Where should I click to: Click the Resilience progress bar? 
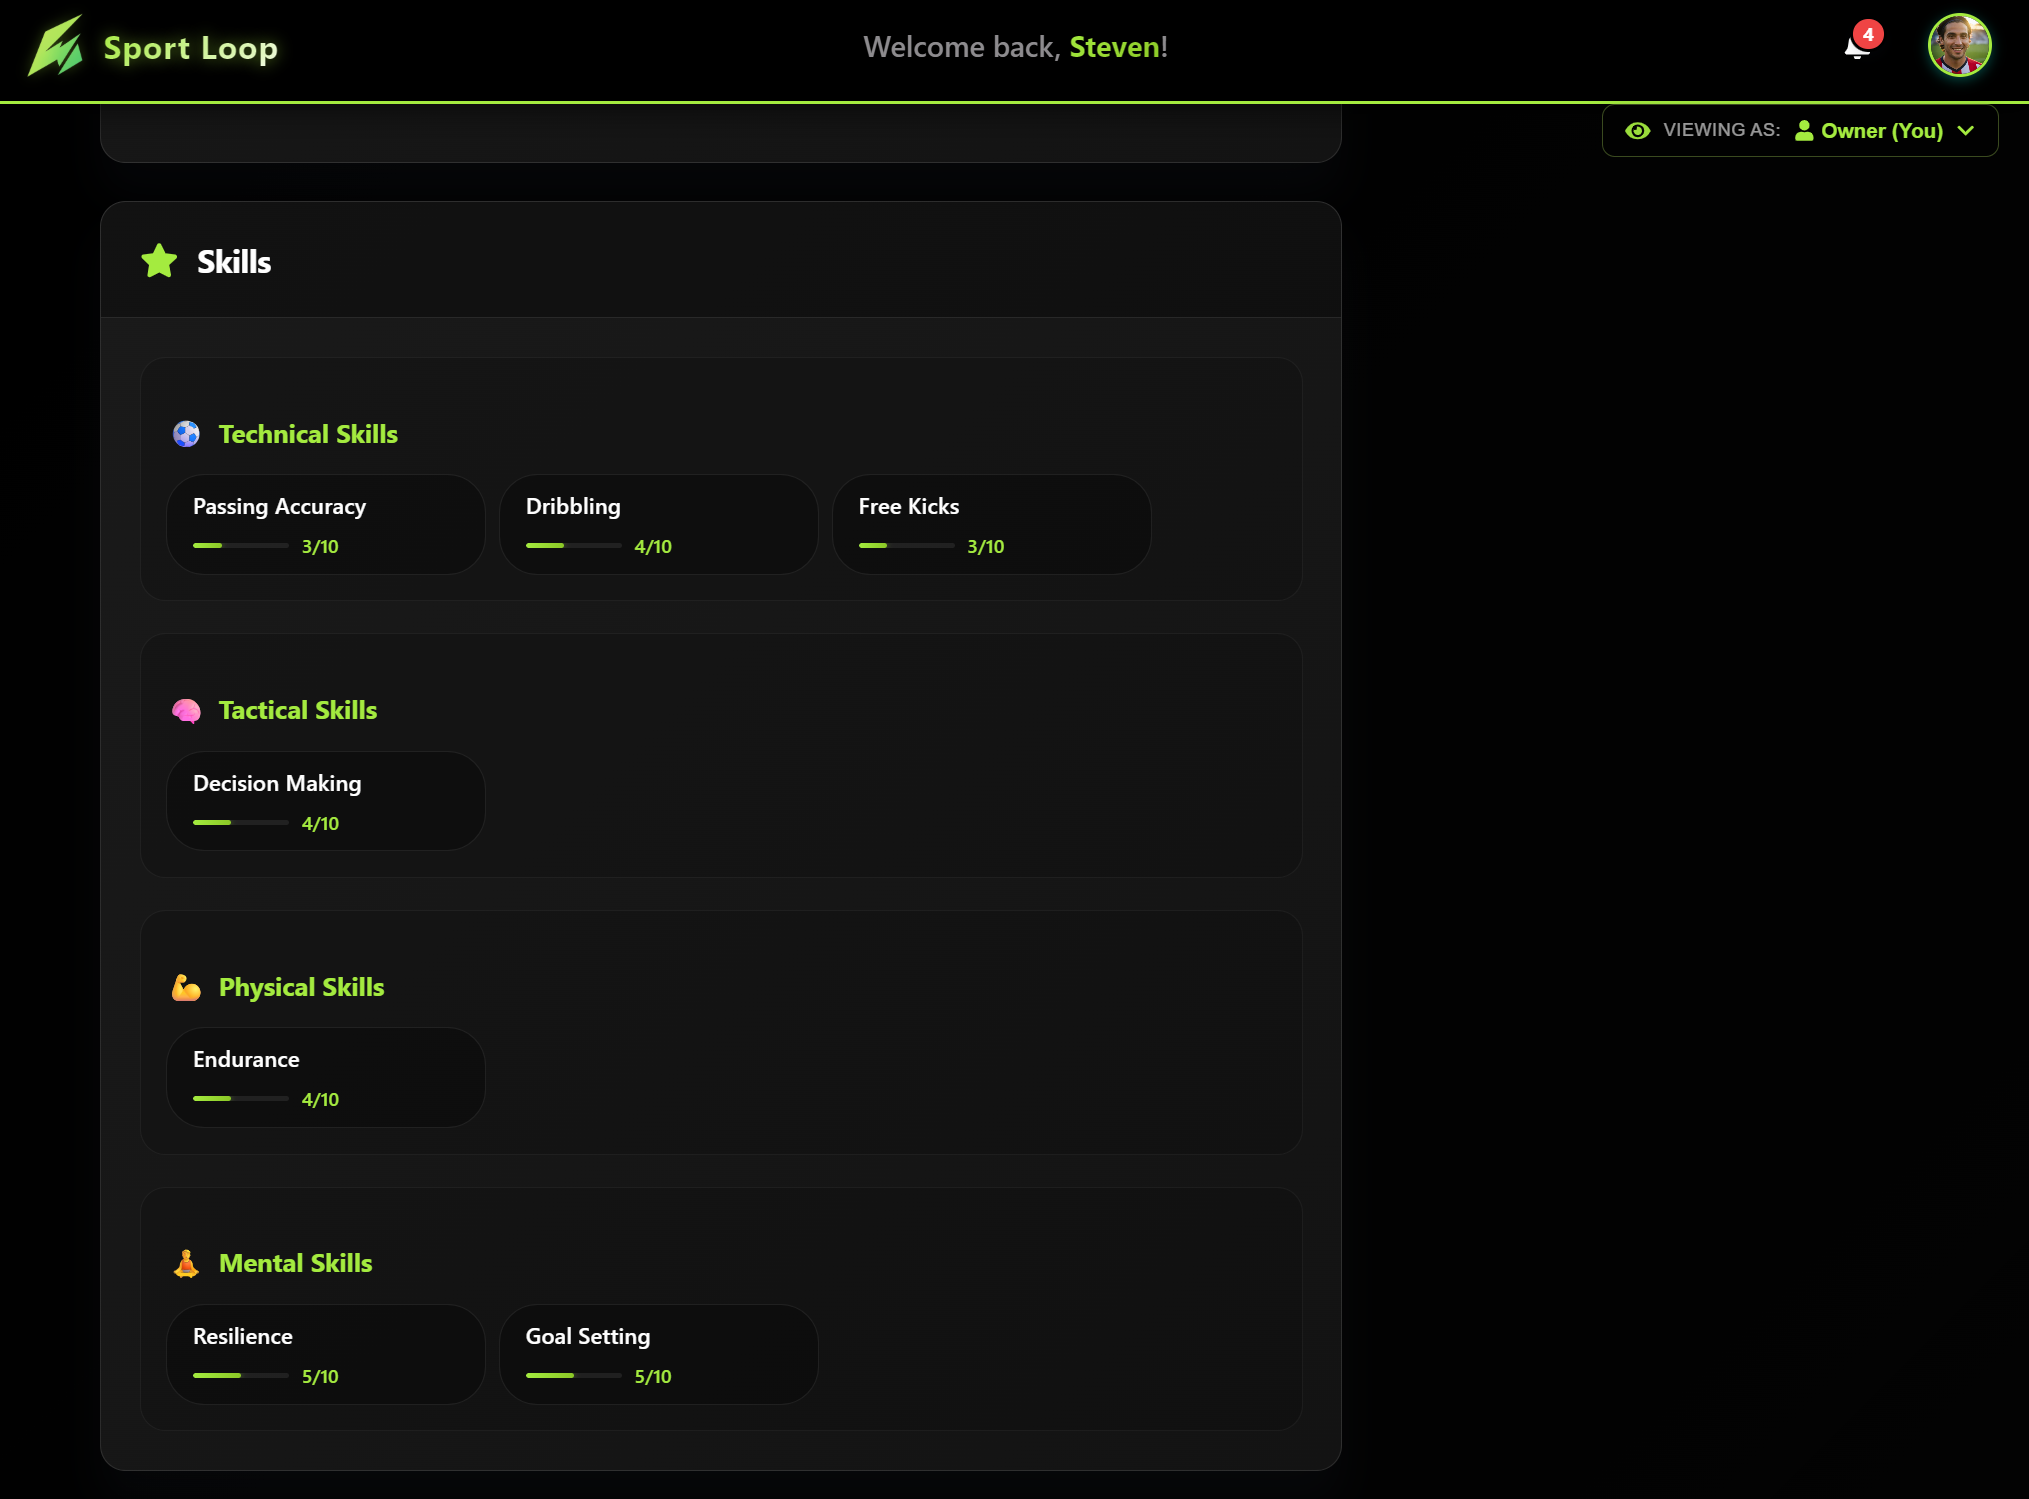[x=240, y=1376]
